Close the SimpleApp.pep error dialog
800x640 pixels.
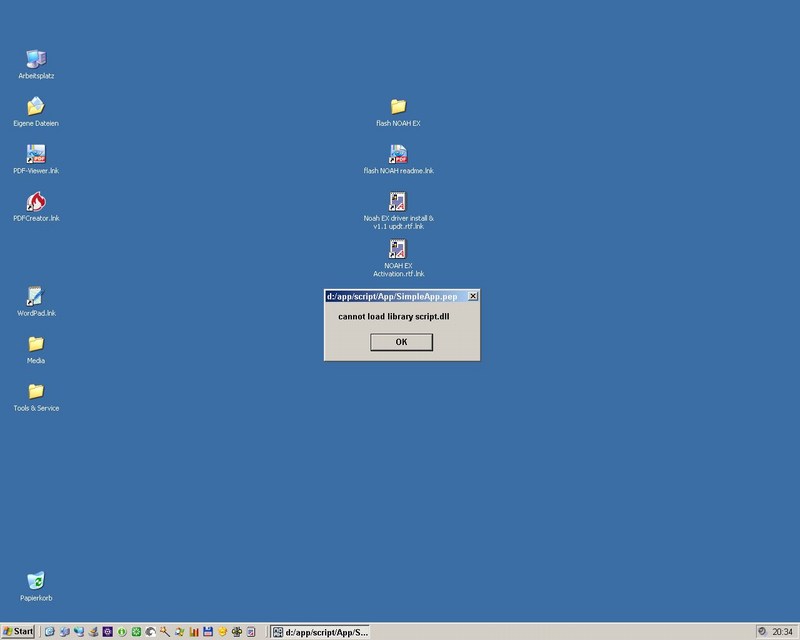coord(473,296)
